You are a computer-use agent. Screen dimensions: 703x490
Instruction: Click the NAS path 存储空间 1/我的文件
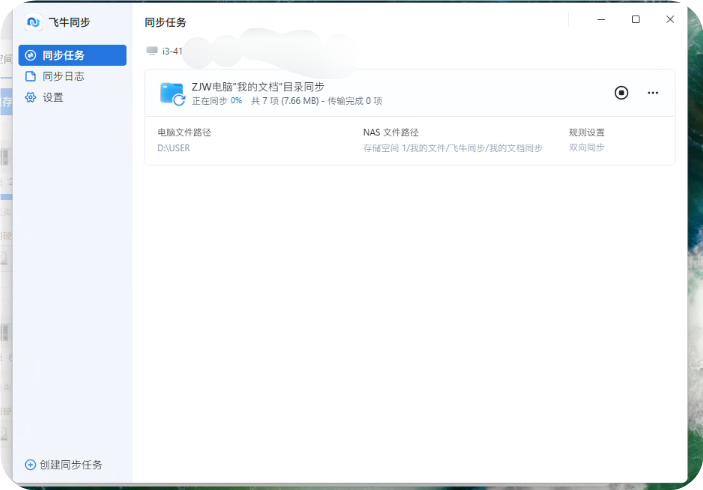(453, 148)
